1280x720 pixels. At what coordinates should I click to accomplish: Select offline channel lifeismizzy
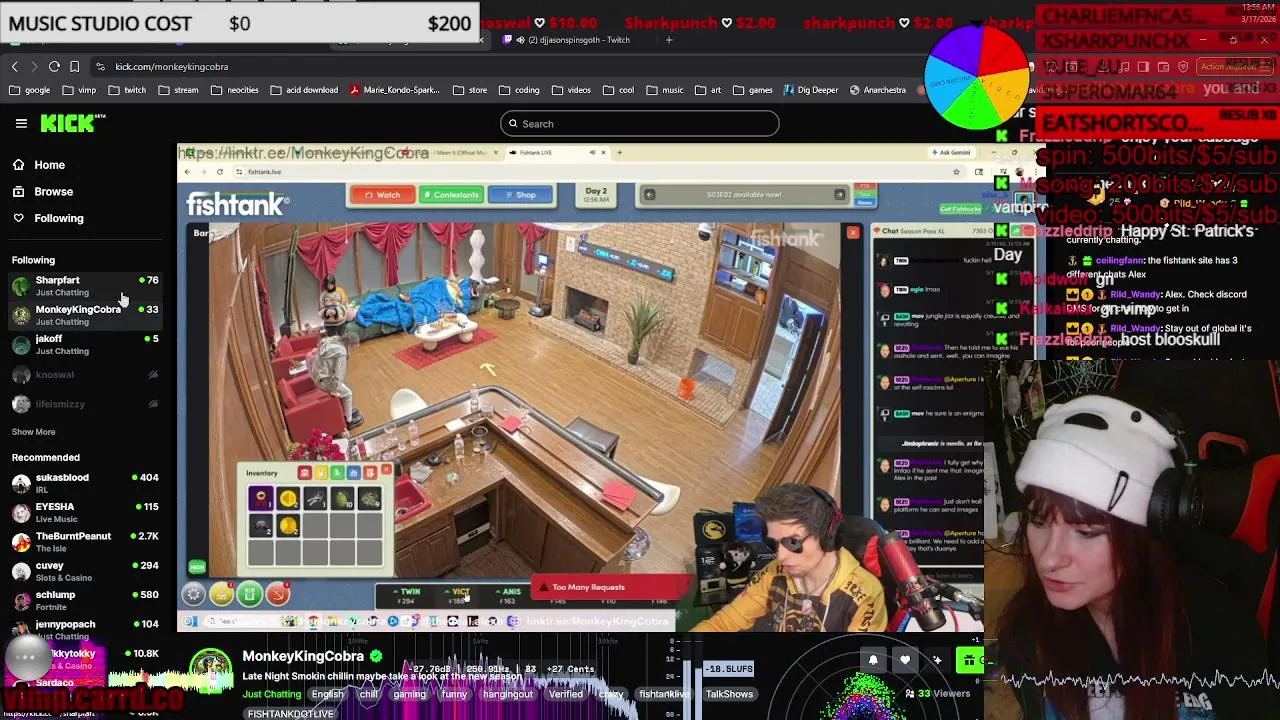(85, 404)
